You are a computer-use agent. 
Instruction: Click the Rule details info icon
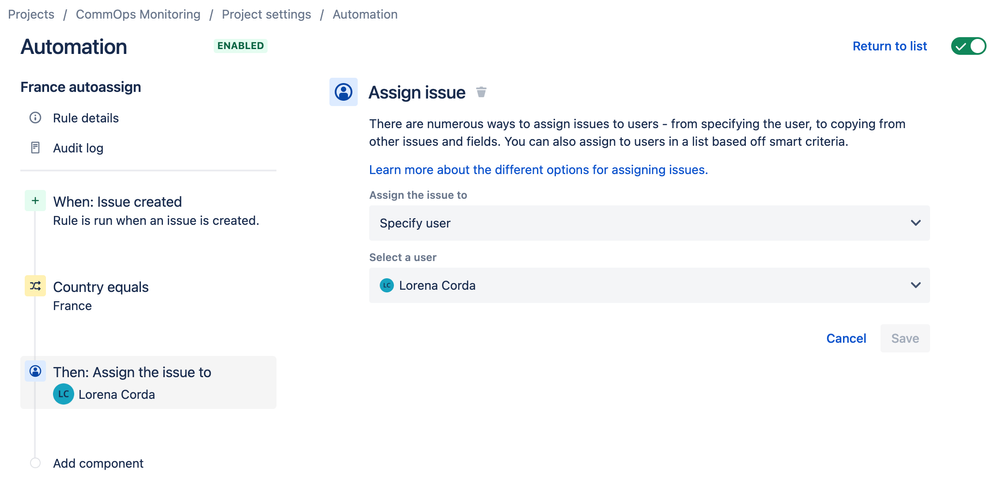(35, 118)
